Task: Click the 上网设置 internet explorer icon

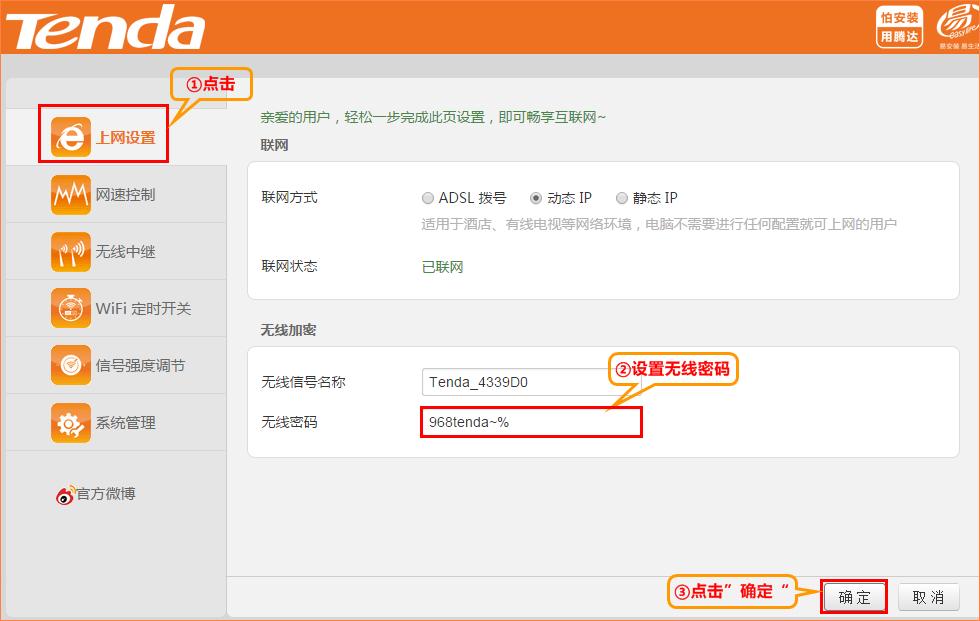Action: coord(71,137)
